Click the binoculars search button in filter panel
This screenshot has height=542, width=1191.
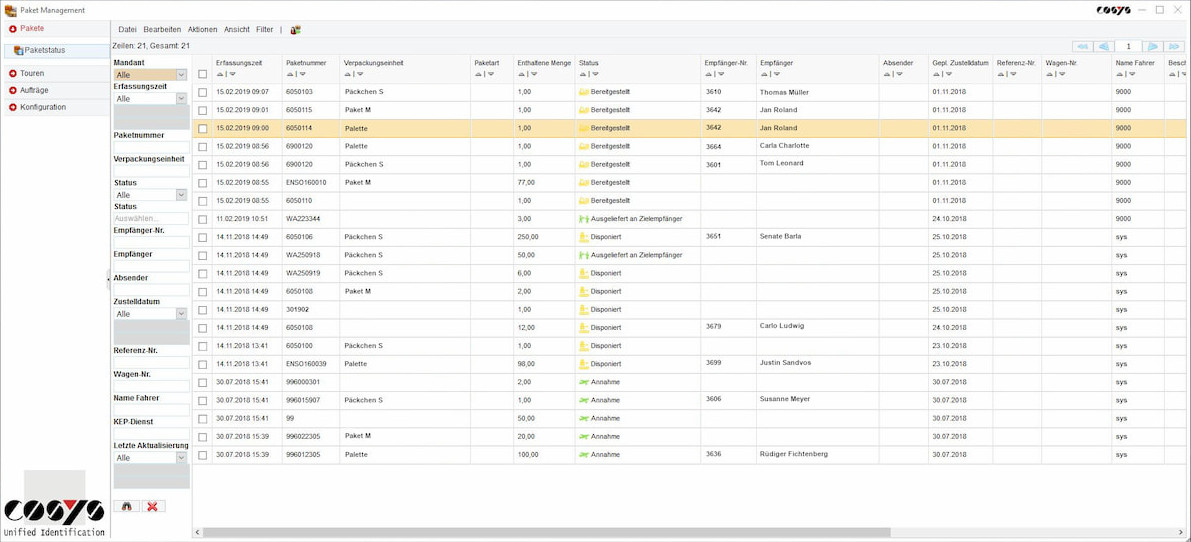coord(126,507)
